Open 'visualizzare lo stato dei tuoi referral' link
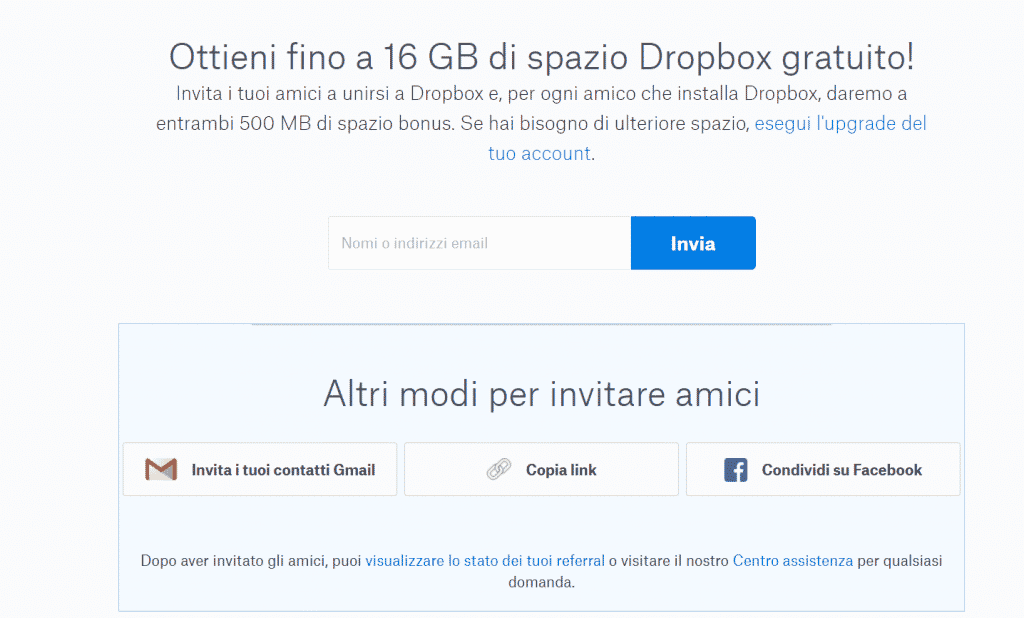The width and height of the screenshot is (1024, 618). (x=485, y=561)
